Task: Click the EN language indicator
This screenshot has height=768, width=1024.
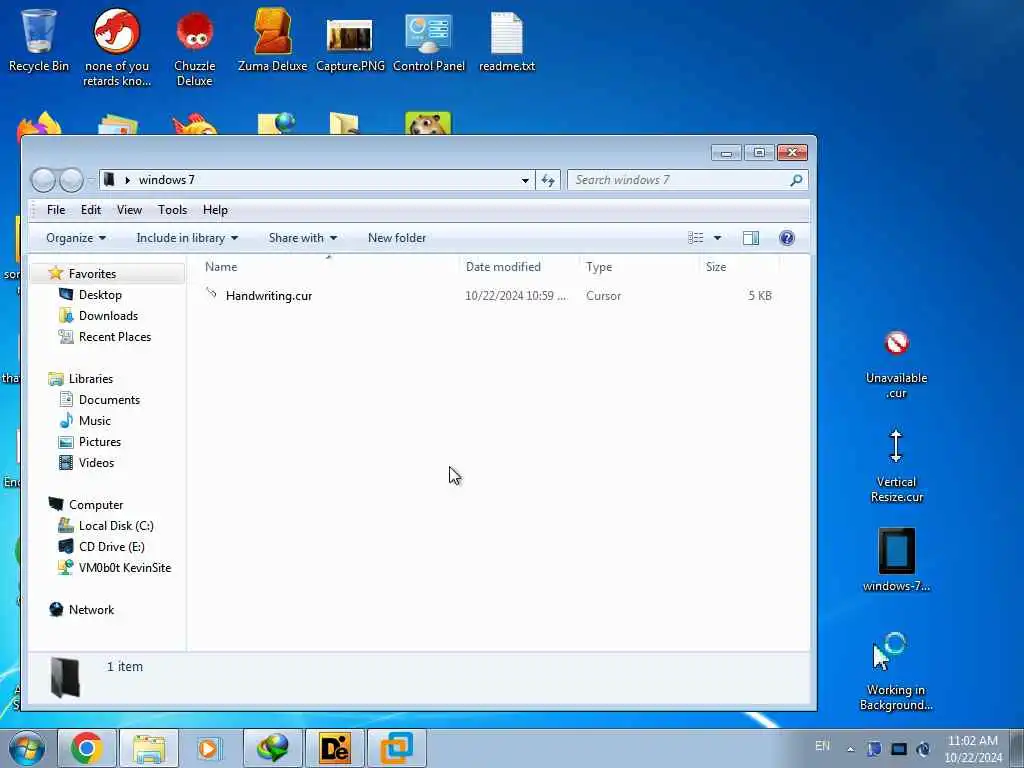Action: pyautogui.click(x=823, y=746)
